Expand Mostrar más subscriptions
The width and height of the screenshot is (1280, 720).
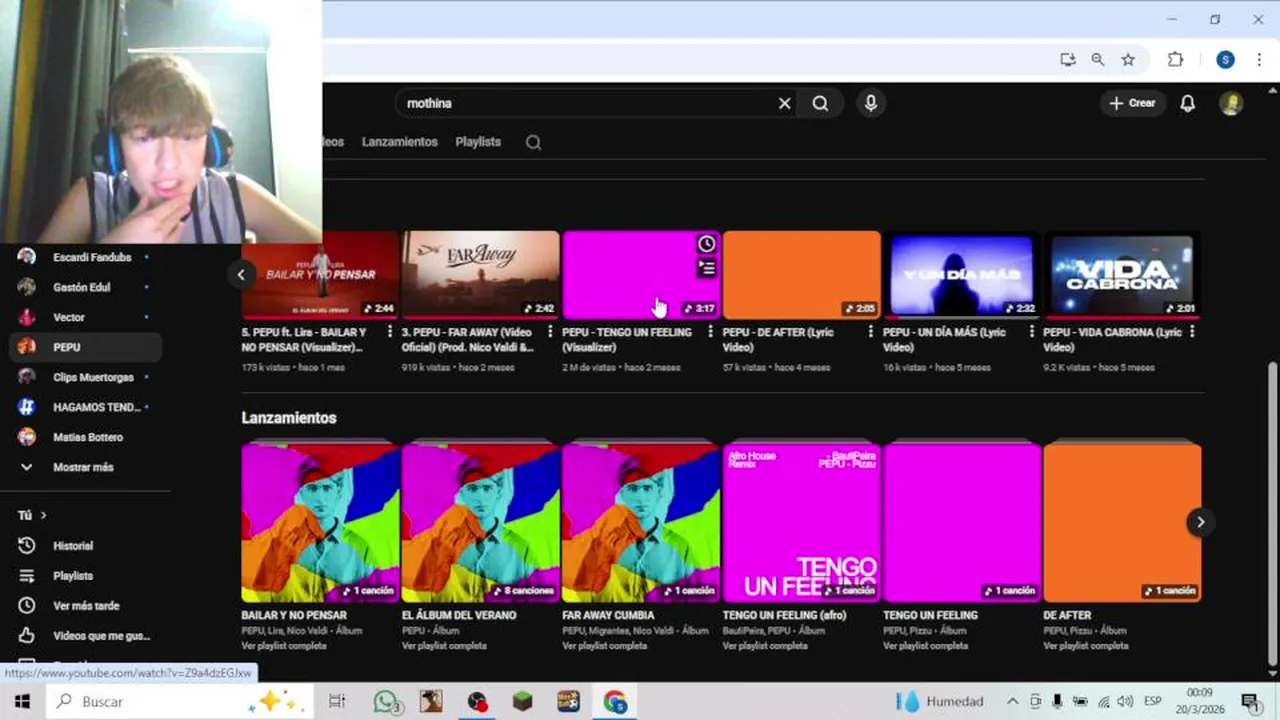[85, 467]
